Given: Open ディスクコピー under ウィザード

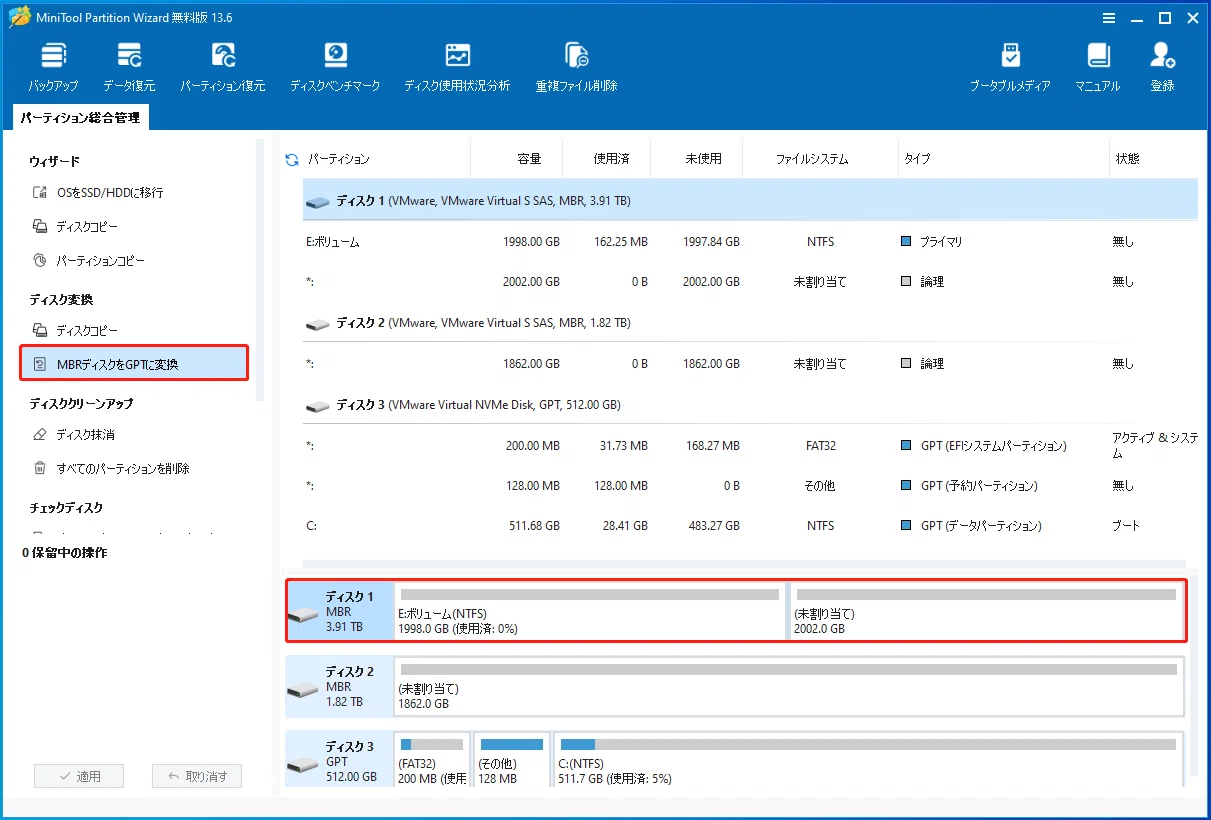Looking at the screenshot, I should click(x=75, y=227).
